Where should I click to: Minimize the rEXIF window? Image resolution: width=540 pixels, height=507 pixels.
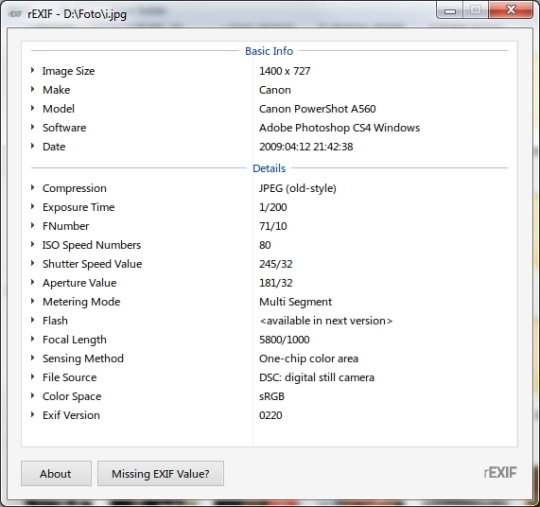(450, 10)
